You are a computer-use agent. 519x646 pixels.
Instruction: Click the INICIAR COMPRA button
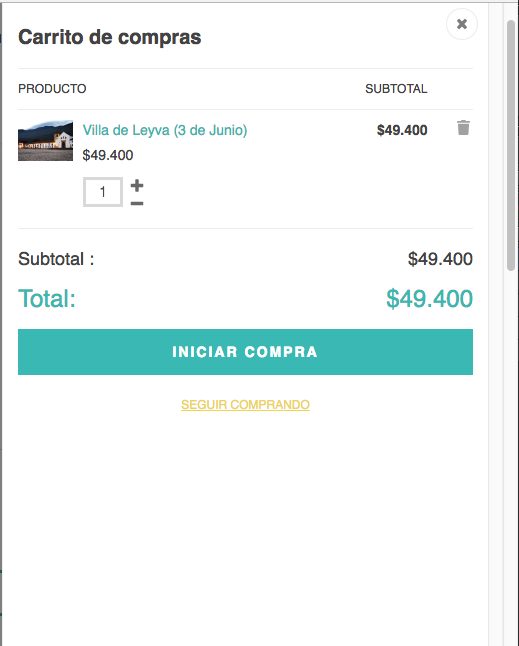coord(245,352)
